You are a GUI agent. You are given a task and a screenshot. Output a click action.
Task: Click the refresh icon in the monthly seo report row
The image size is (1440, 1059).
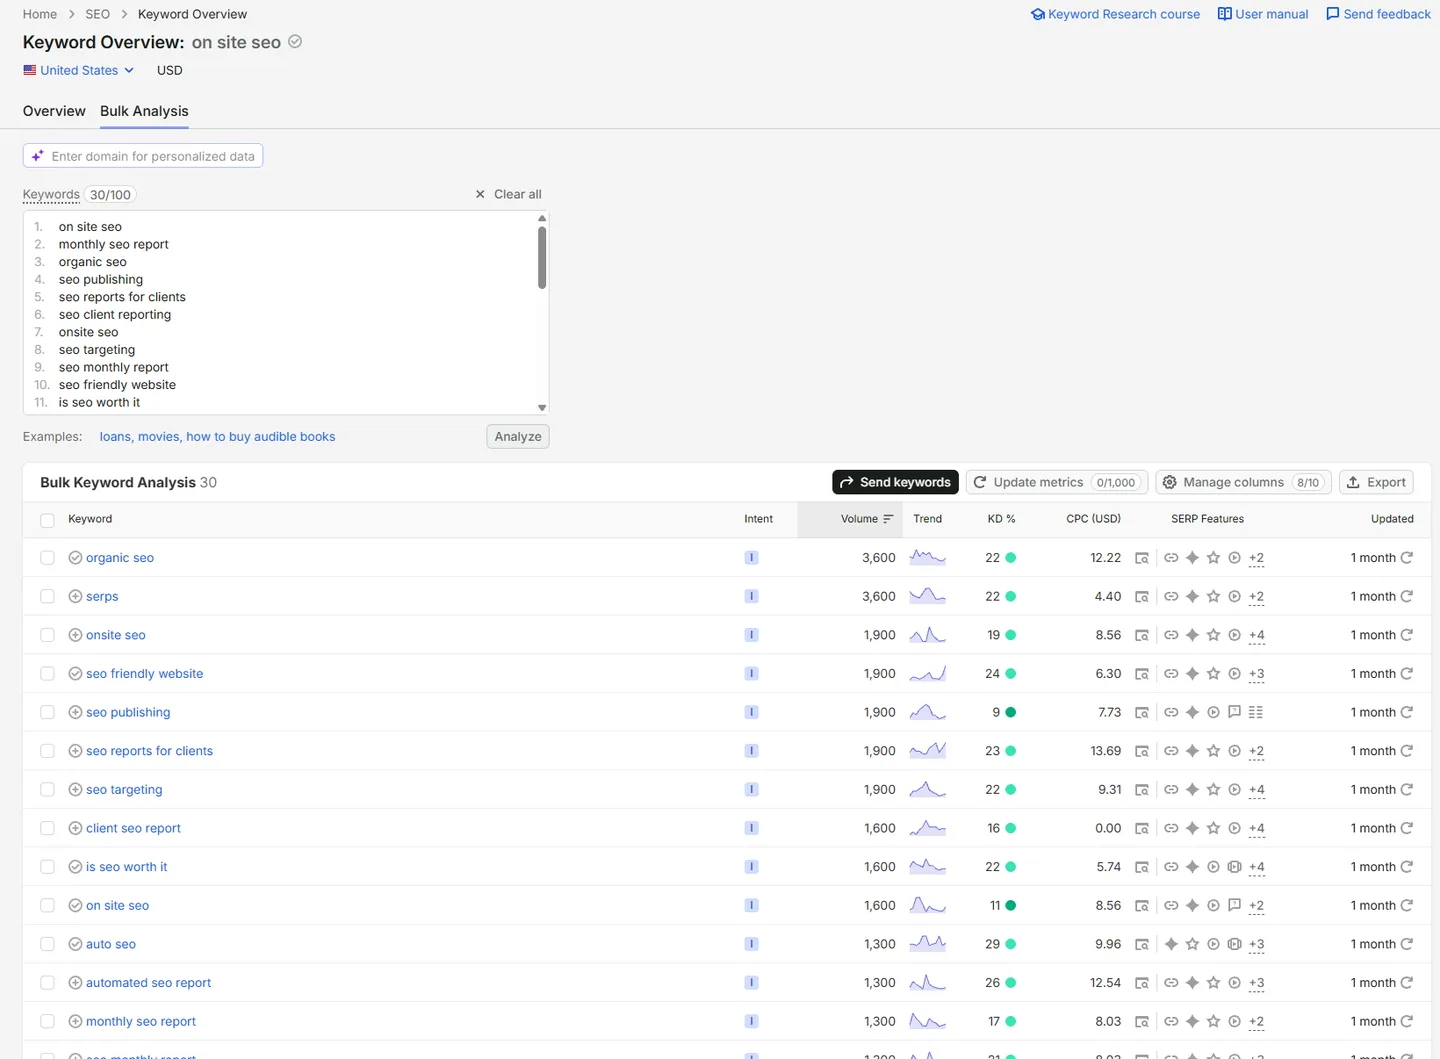click(x=1406, y=1022)
